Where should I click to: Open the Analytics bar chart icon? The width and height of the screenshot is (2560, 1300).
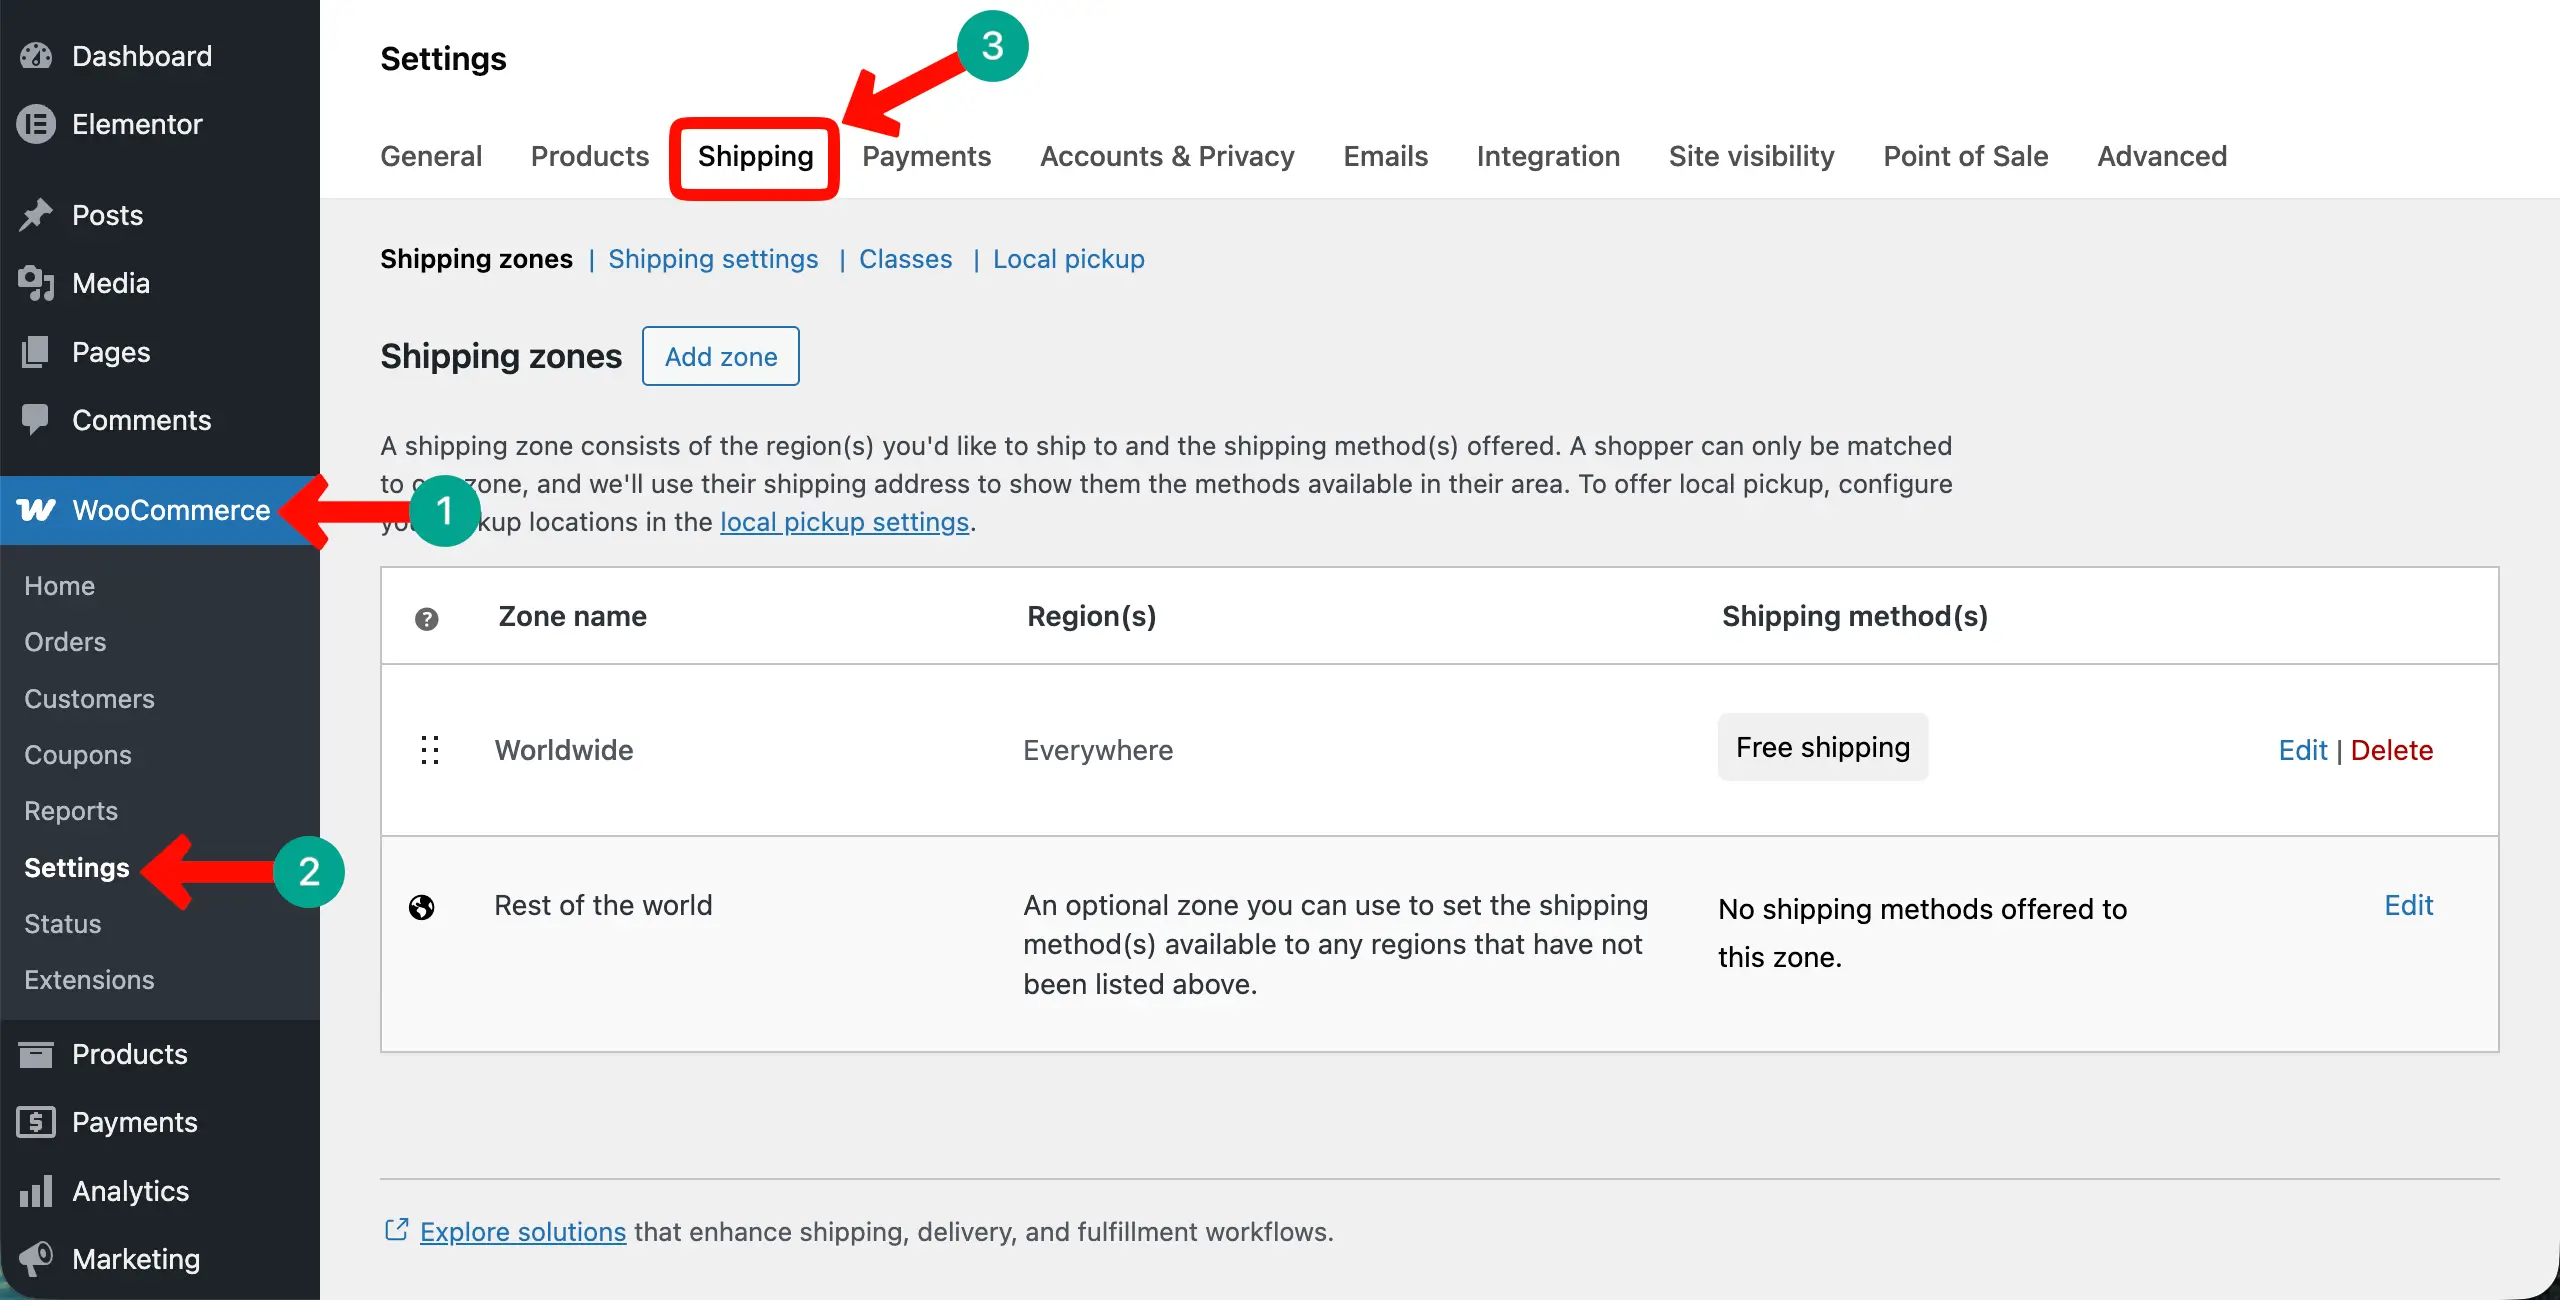(36, 1190)
